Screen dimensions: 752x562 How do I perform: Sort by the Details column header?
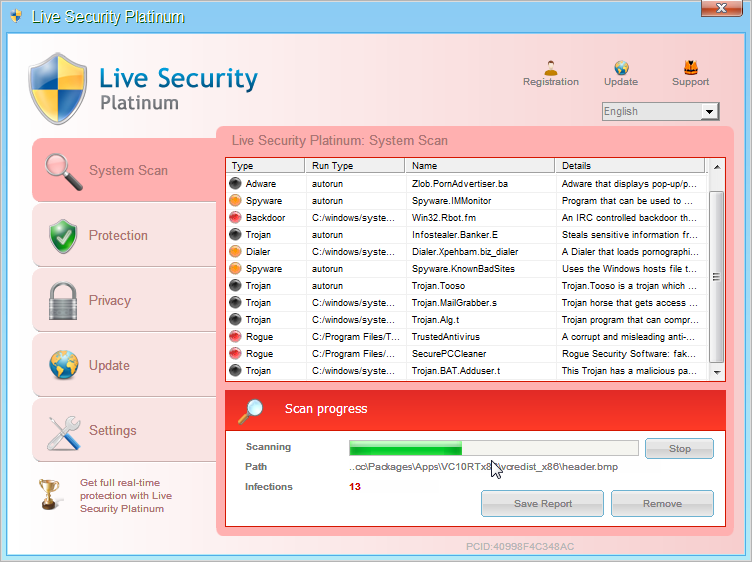pos(630,165)
